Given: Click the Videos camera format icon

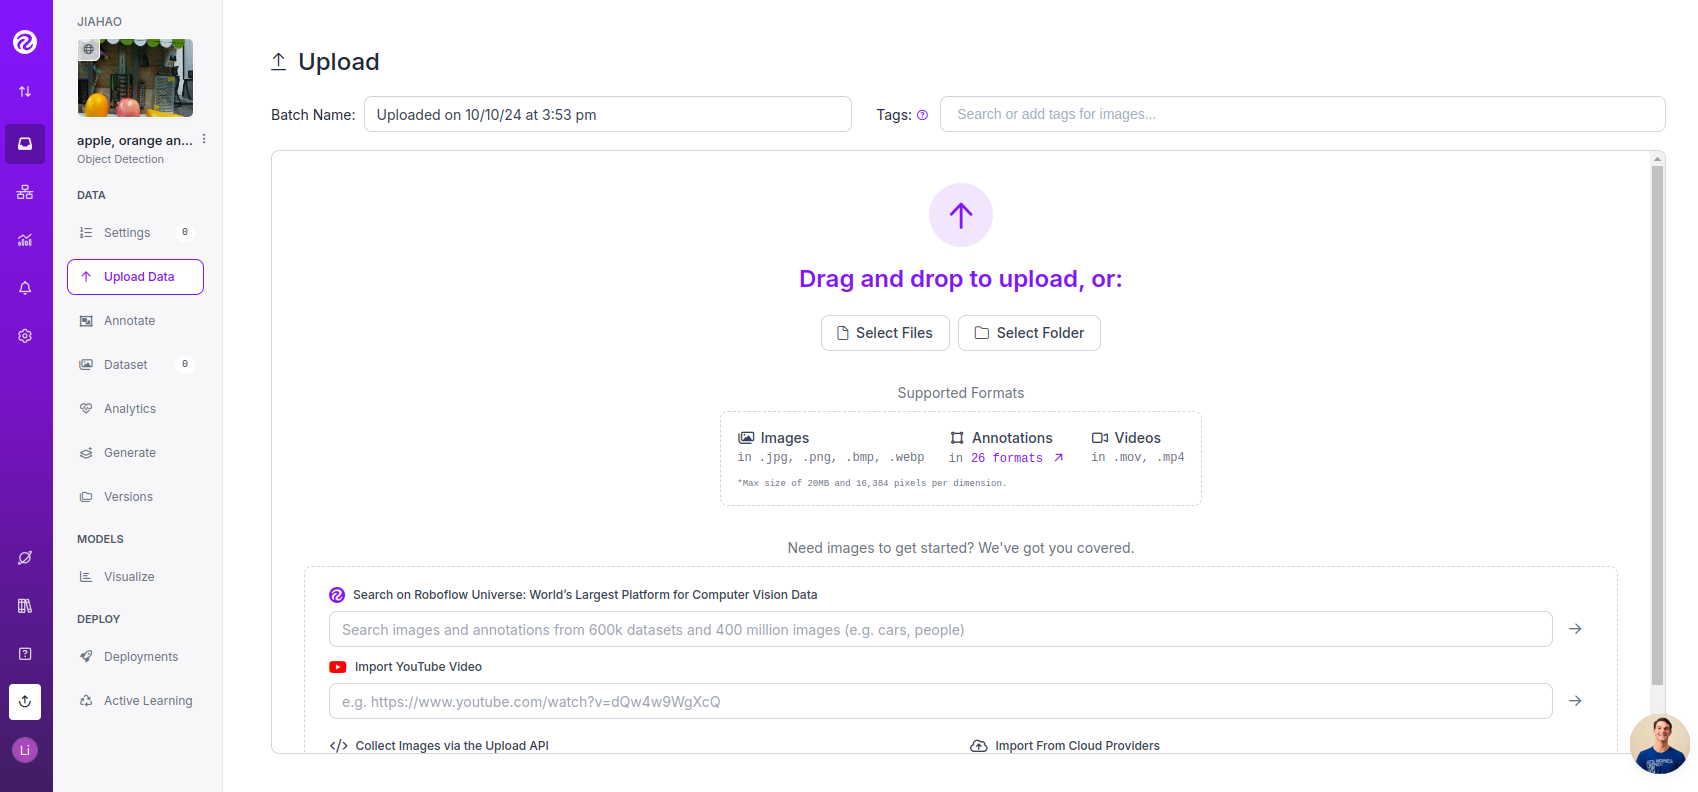Looking at the screenshot, I should [1100, 438].
